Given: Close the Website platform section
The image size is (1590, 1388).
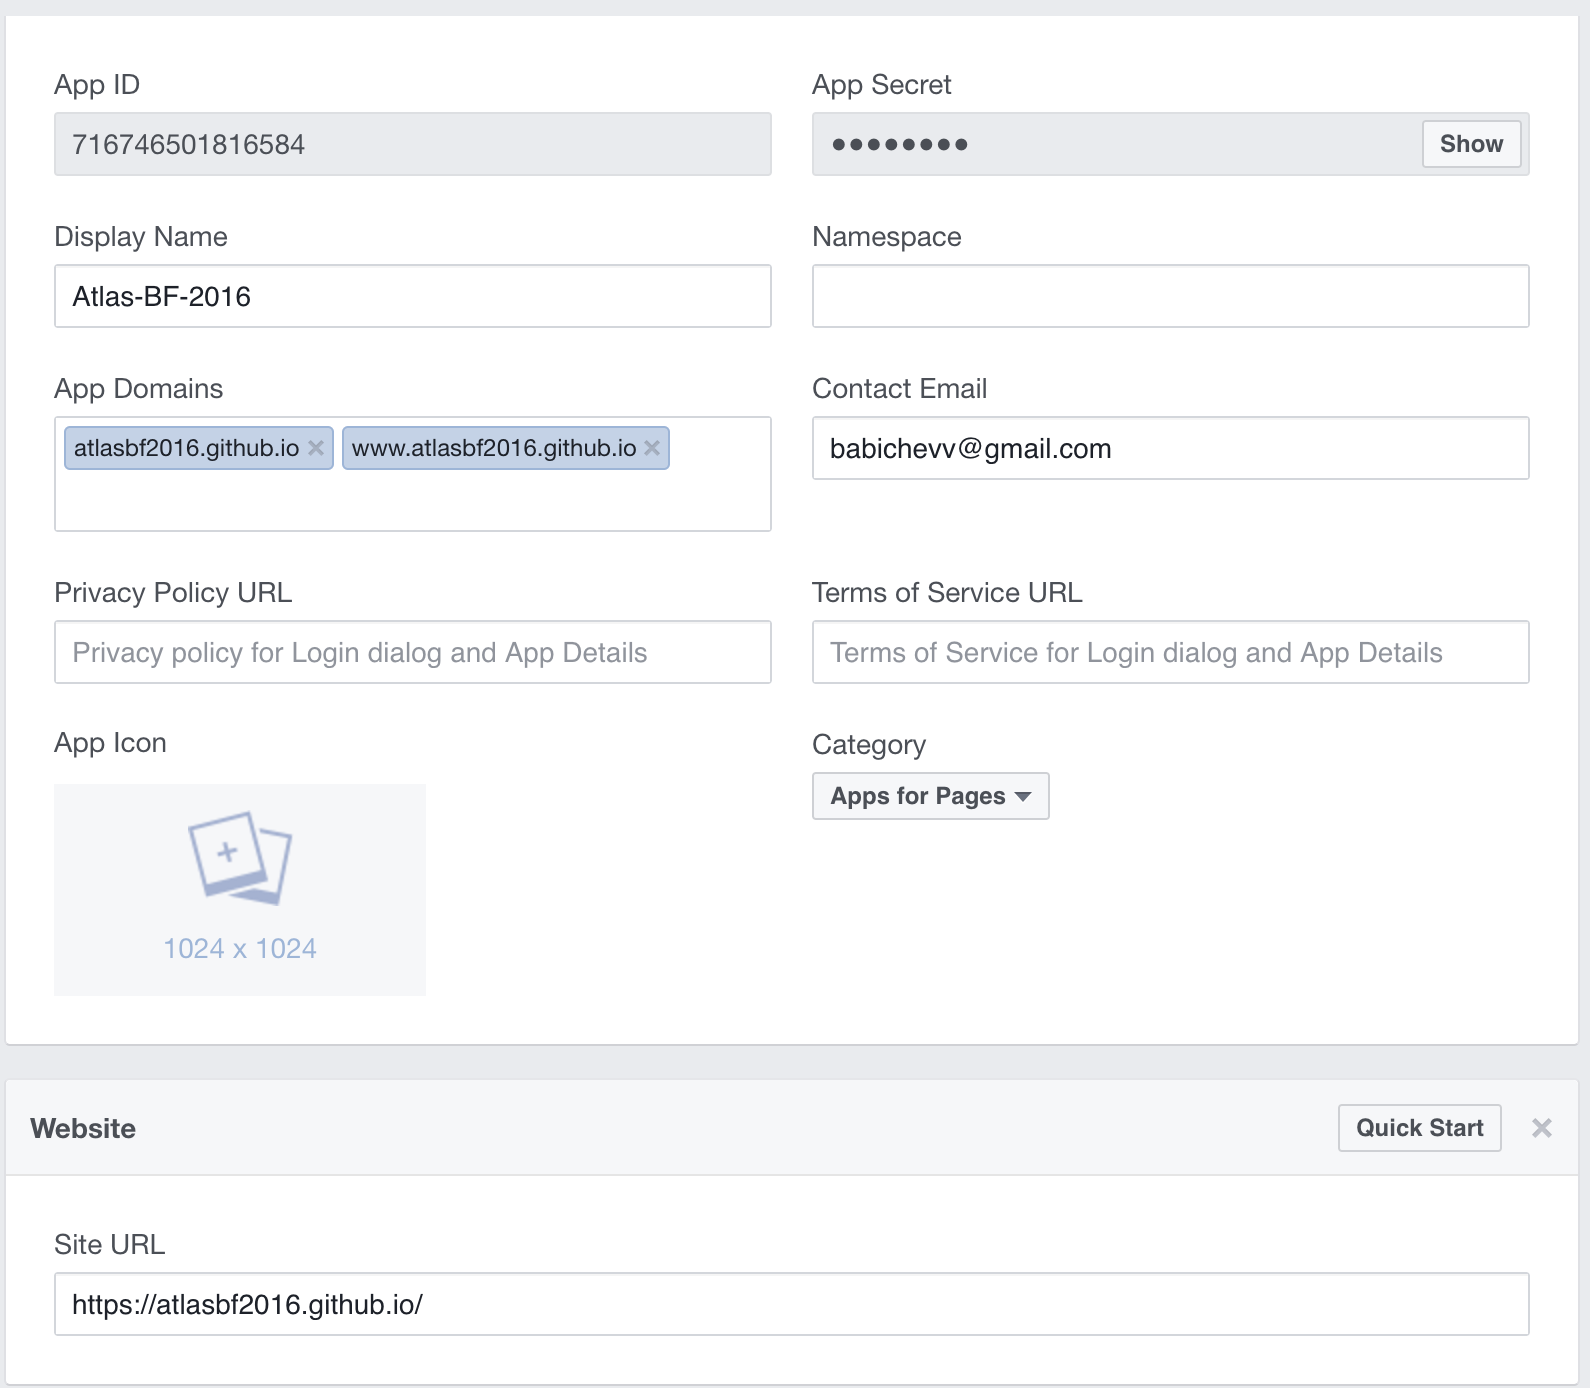Looking at the screenshot, I should tap(1541, 1128).
